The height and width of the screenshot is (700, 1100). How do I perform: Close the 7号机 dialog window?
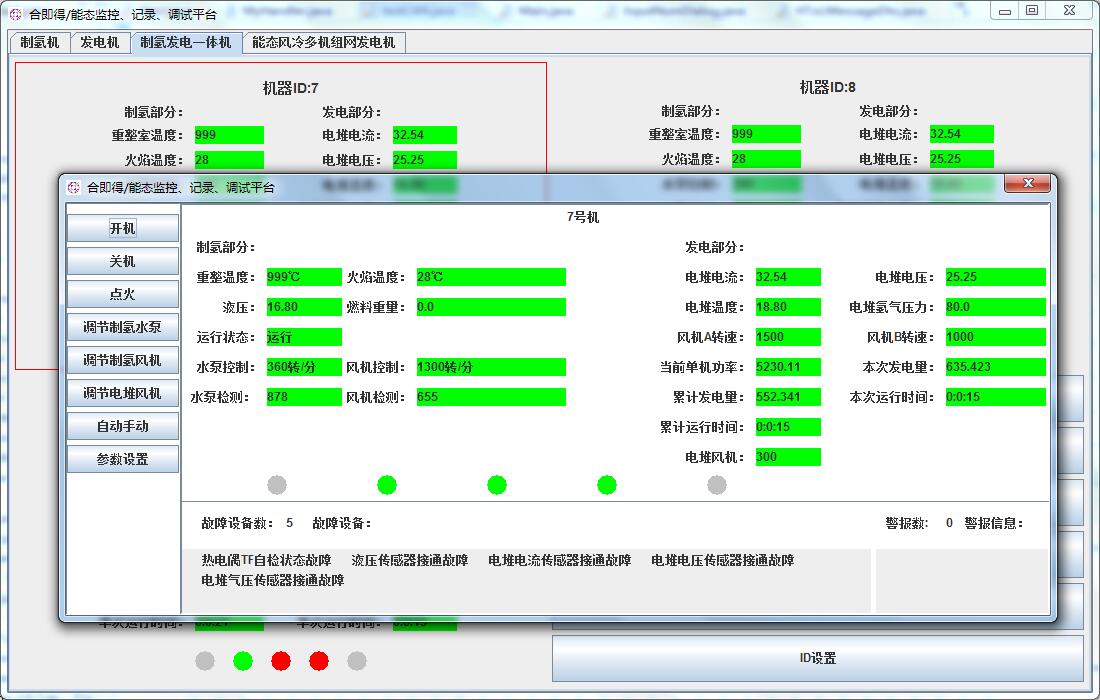1025,183
